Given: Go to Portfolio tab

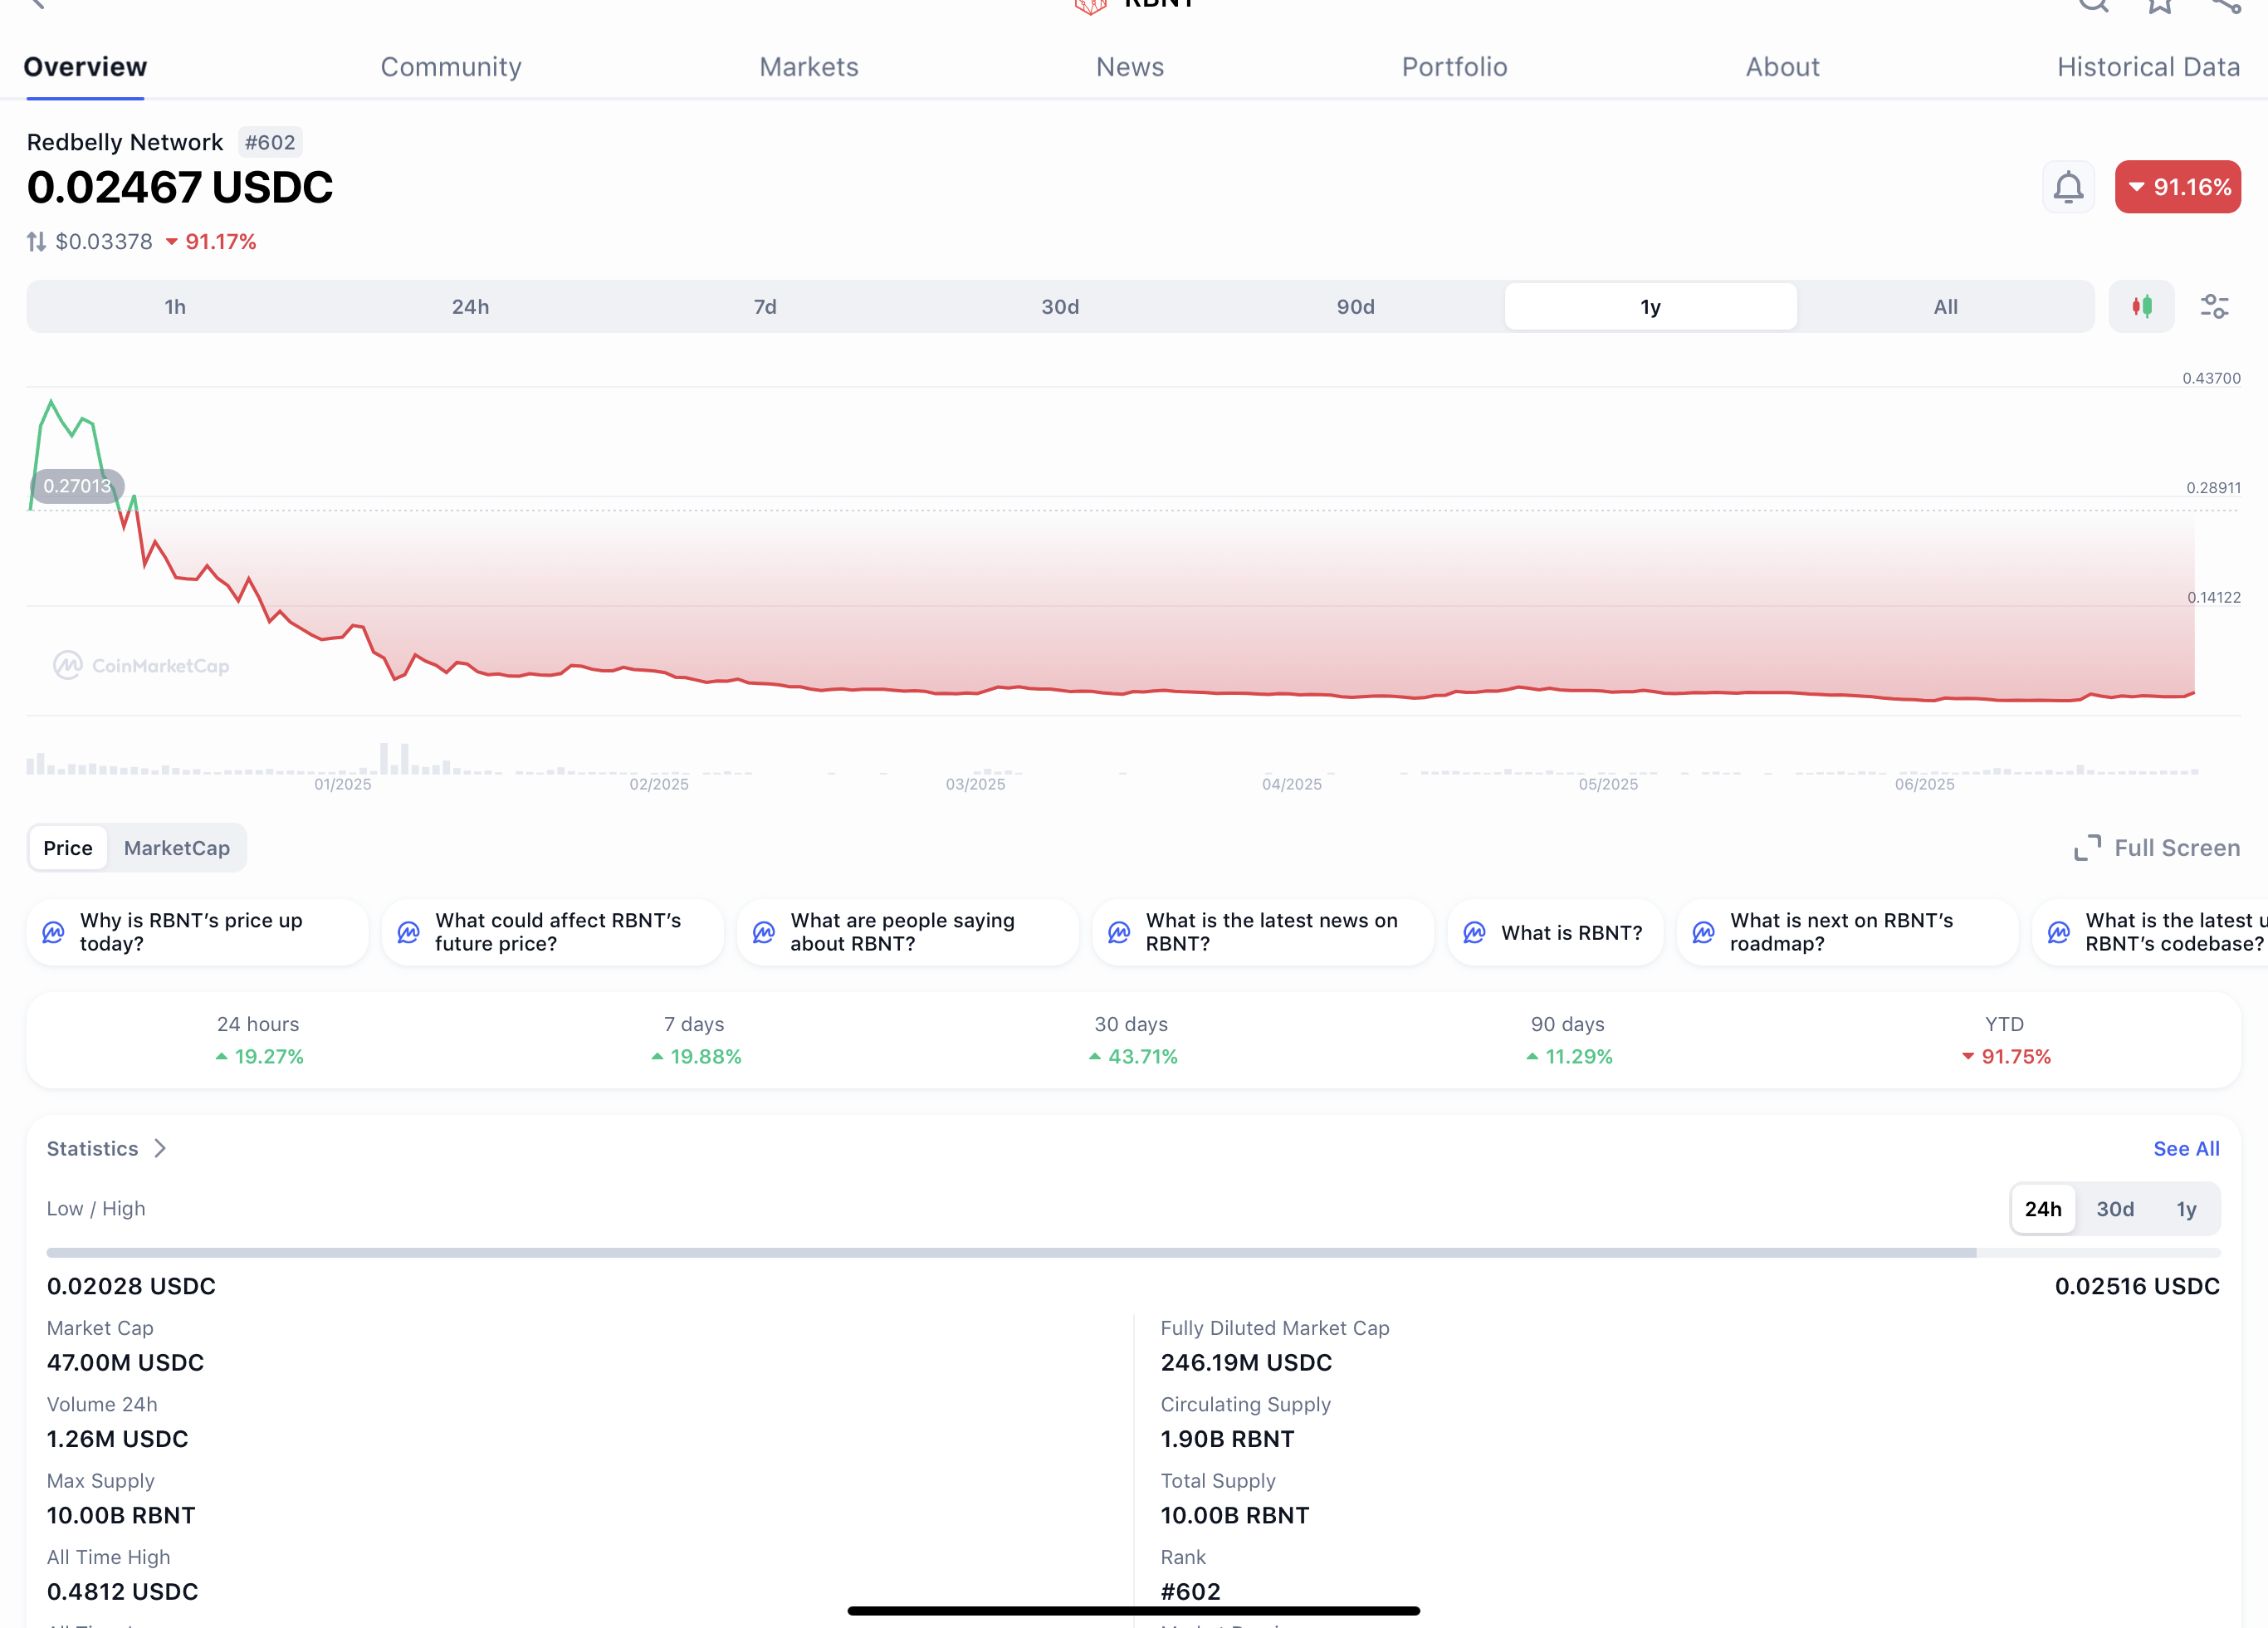Looking at the screenshot, I should tap(1454, 67).
